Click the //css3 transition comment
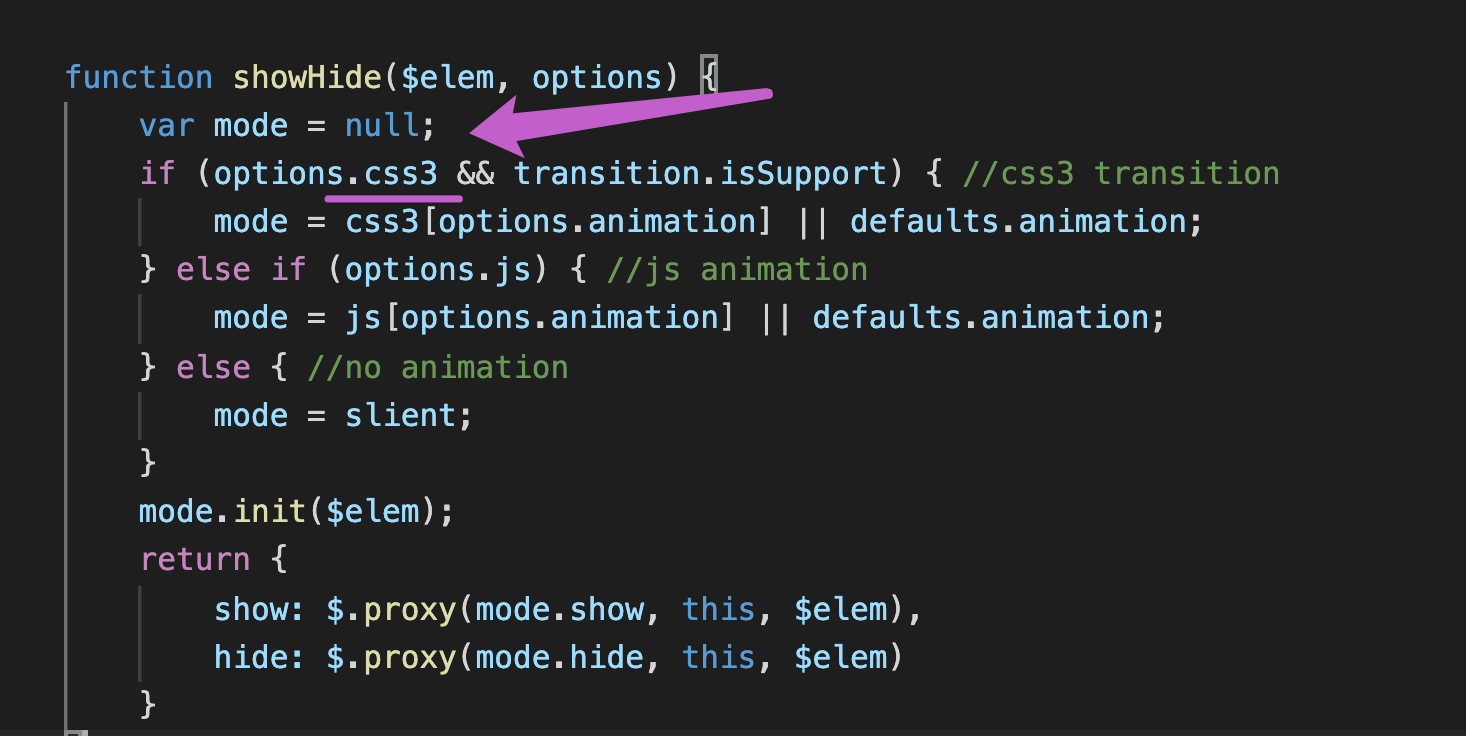Viewport: 1466px width, 736px height. point(1121,174)
